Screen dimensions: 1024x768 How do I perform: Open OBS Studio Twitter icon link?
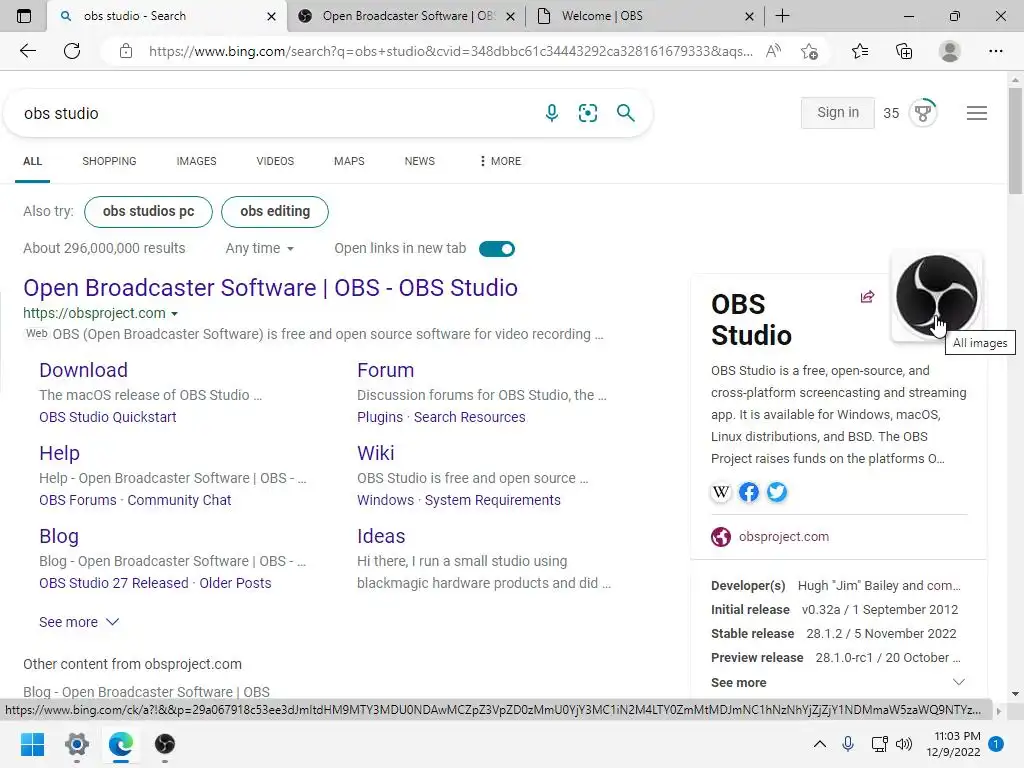[x=777, y=492]
